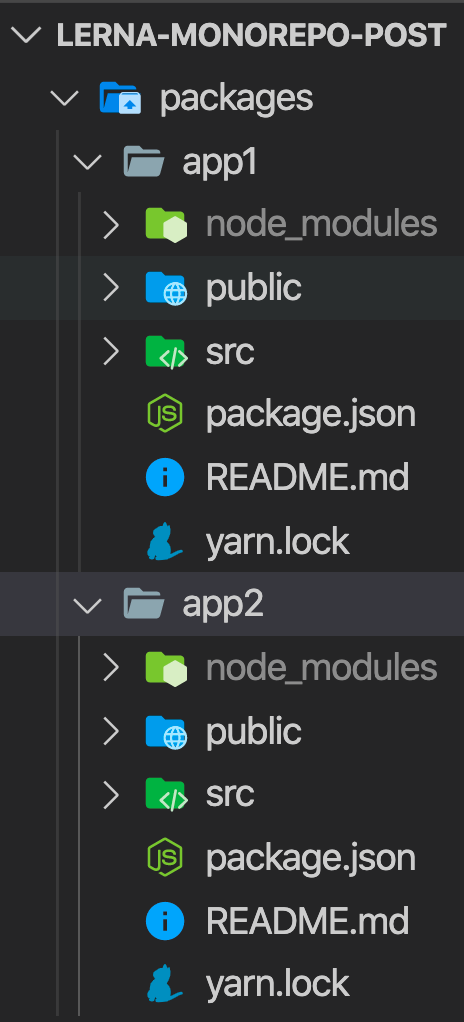
Task: Collapse the packages folder chevron
Action: pyautogui.click(x=65, y=98)
